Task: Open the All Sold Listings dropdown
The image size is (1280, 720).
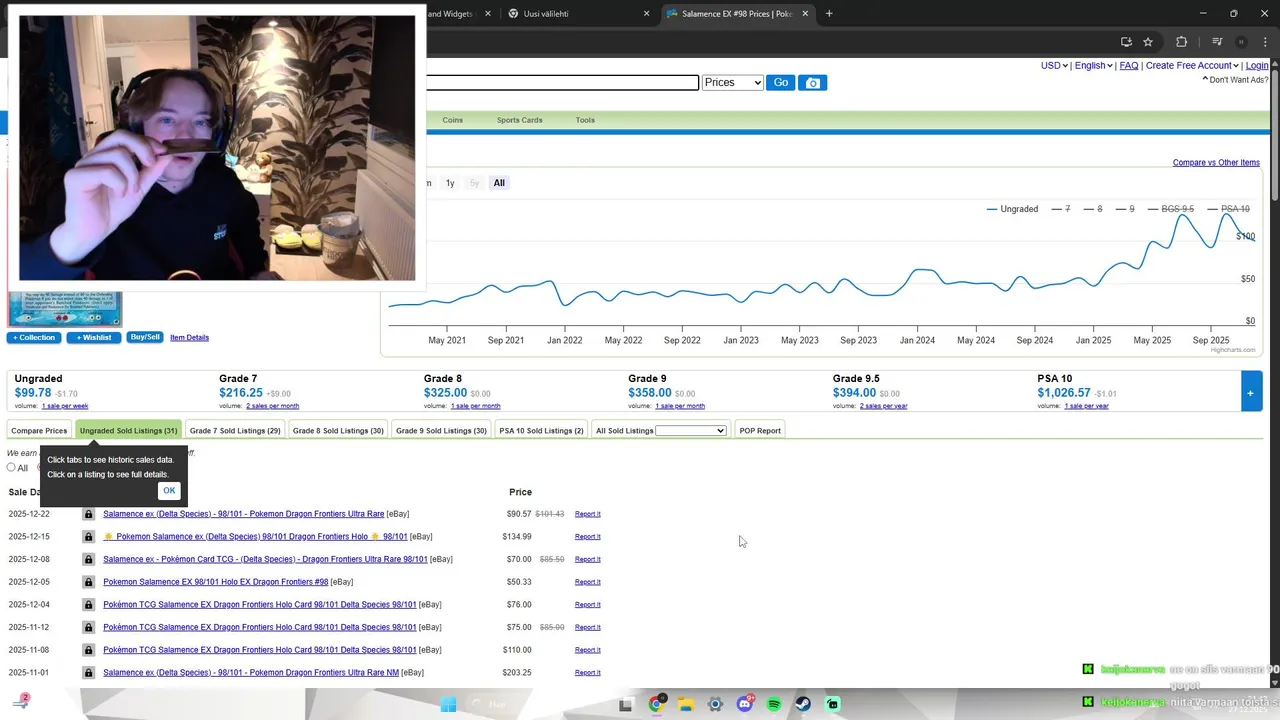Action: [x=690, y=431]
